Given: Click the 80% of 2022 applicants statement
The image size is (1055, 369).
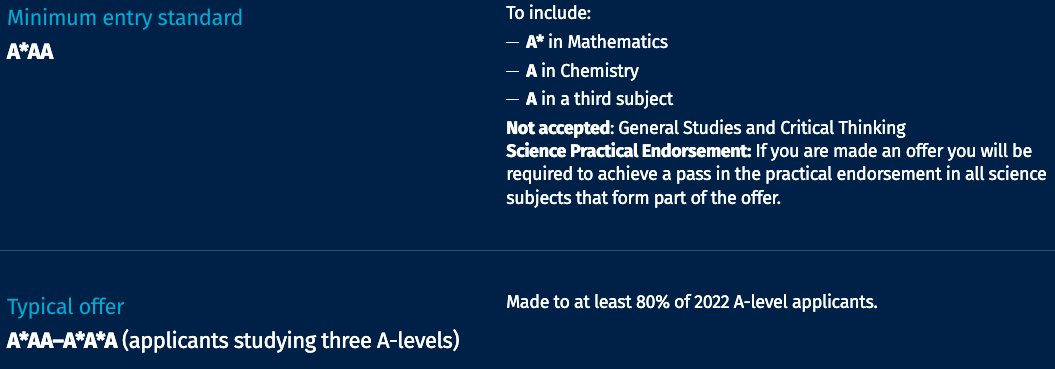Looking at the screenshot, I should click(692, 302).
